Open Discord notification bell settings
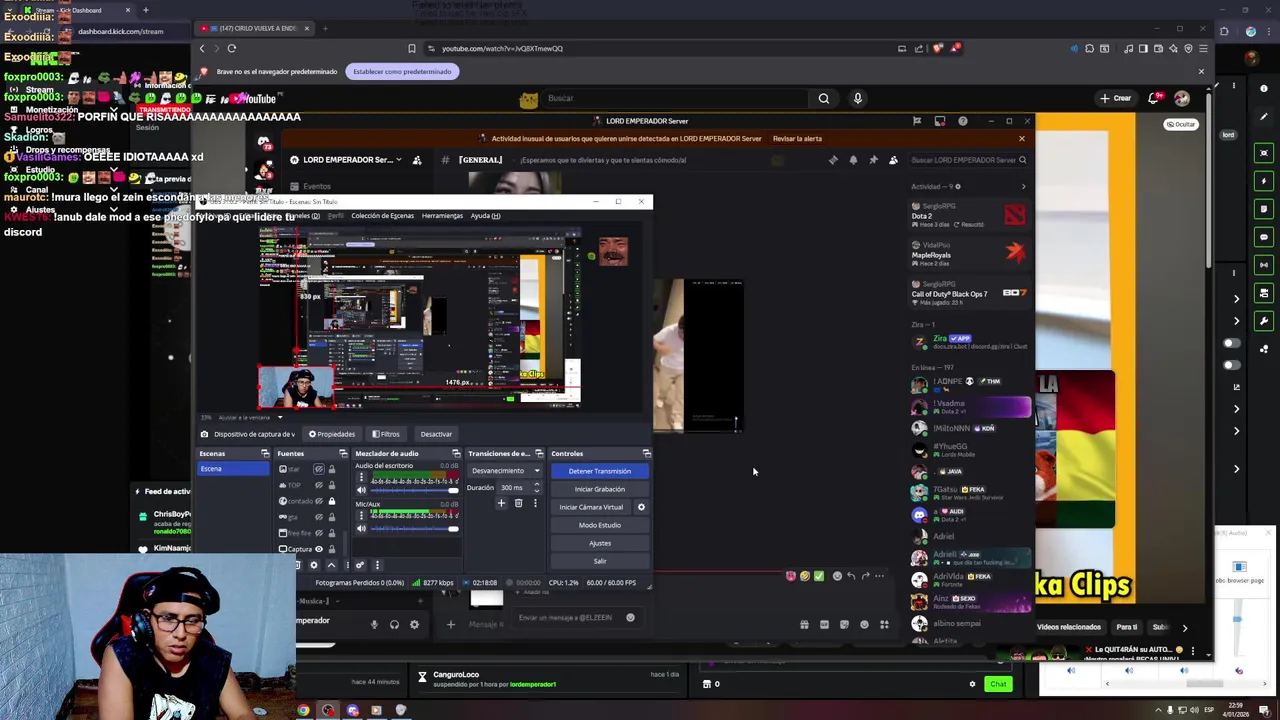Screen dimensions: 1280x720 853,160
